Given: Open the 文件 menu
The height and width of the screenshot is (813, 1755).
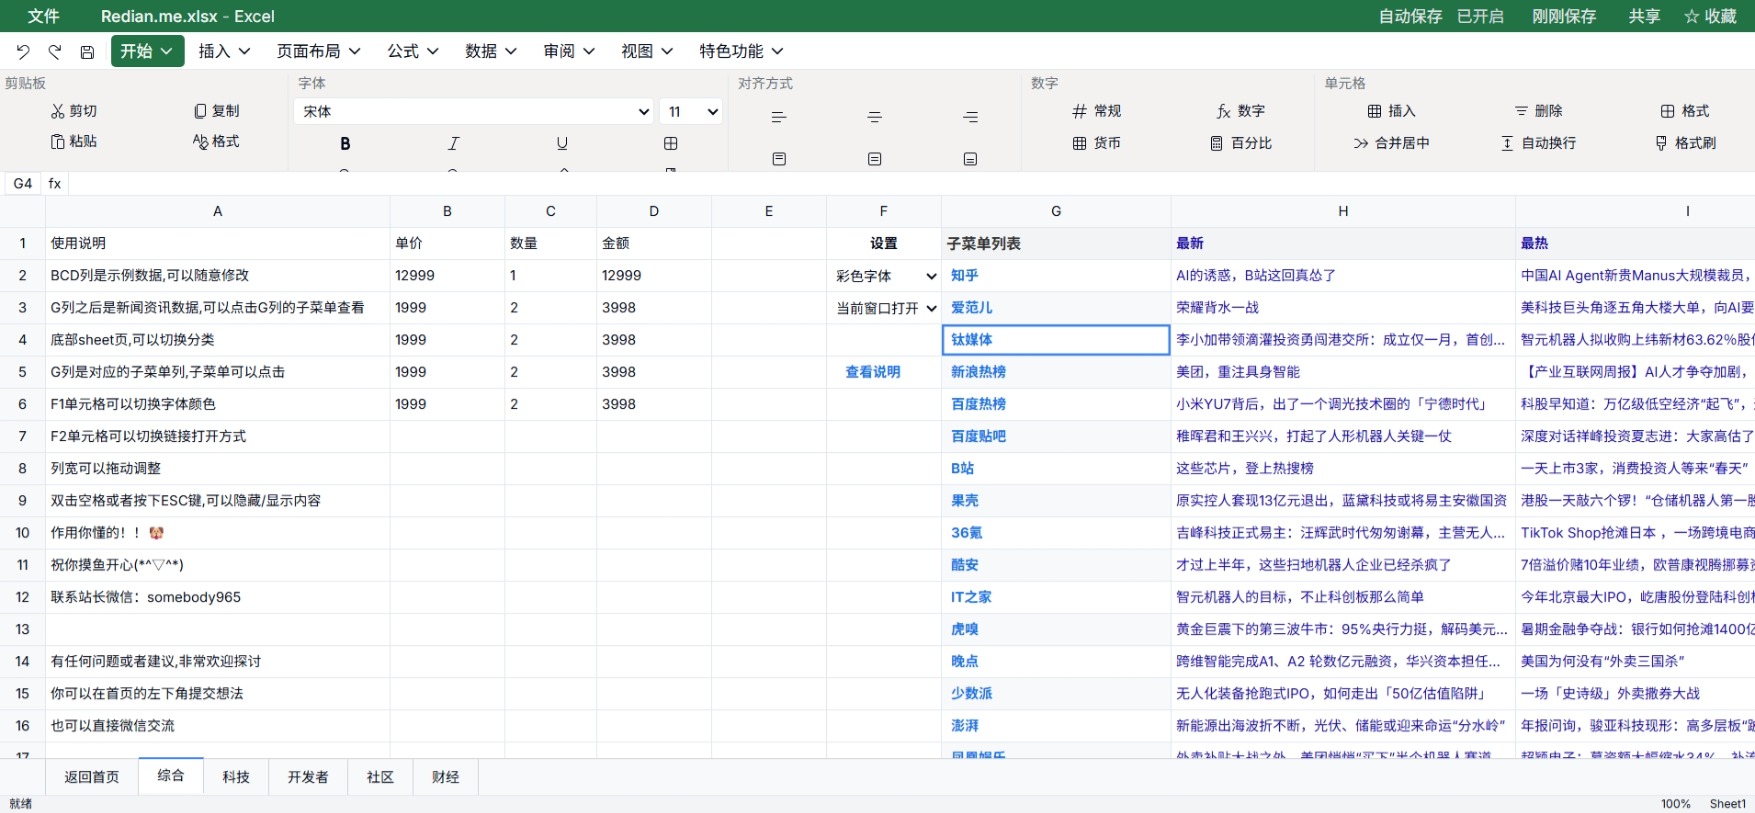Looking at the screenshot, I should [x=43, y=16].
